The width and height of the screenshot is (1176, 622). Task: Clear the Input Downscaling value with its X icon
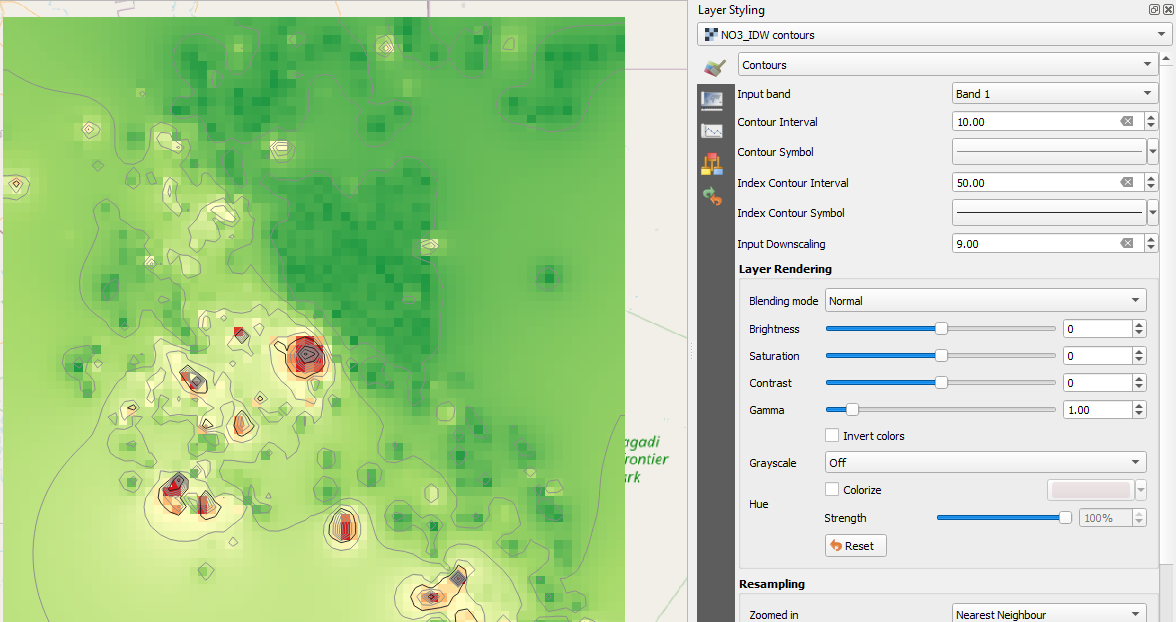click(1127, 243)
